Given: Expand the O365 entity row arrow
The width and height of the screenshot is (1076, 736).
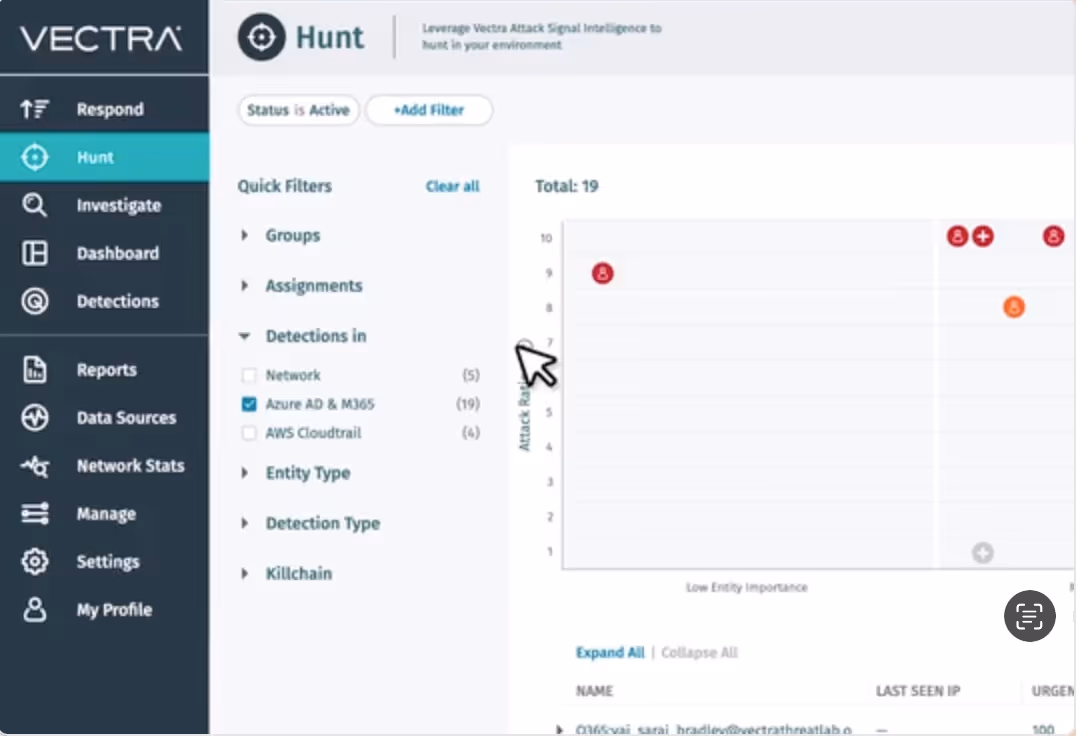Looking at the screenshot, I should point(559,729).
